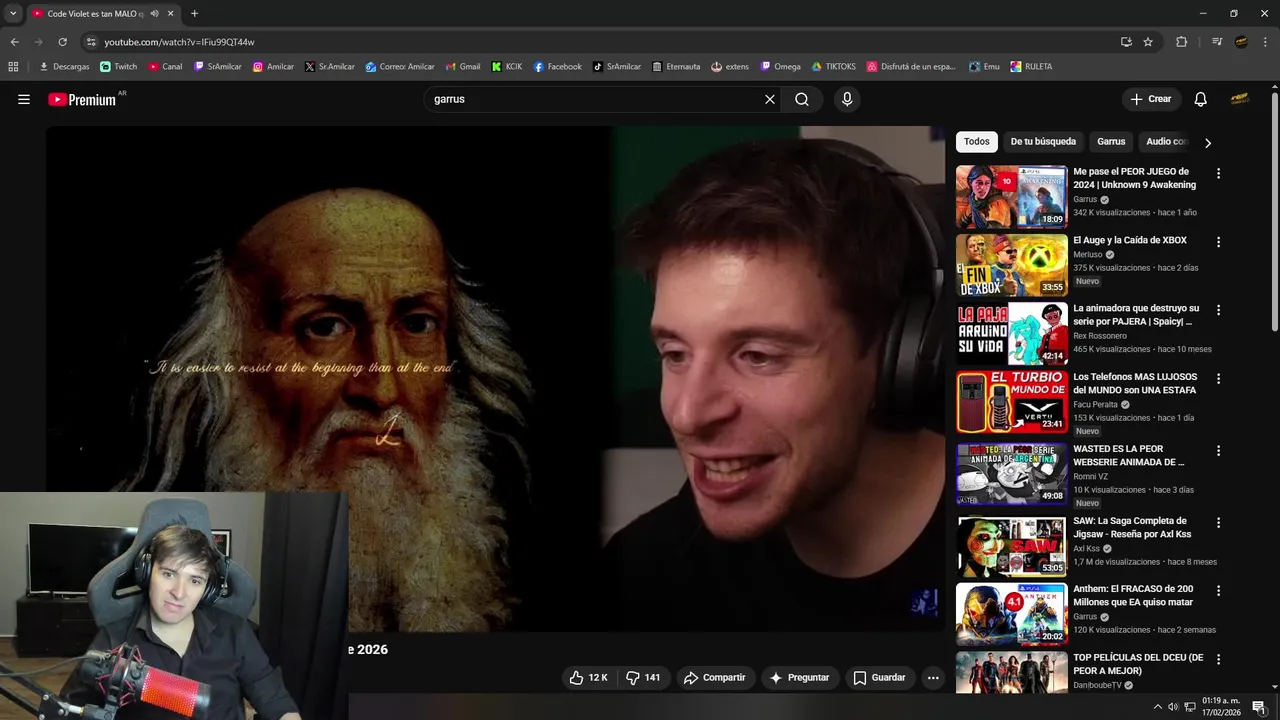Open the Twitch bookmark
Screen dimensions: 1280x720
[x=119, y=67]
